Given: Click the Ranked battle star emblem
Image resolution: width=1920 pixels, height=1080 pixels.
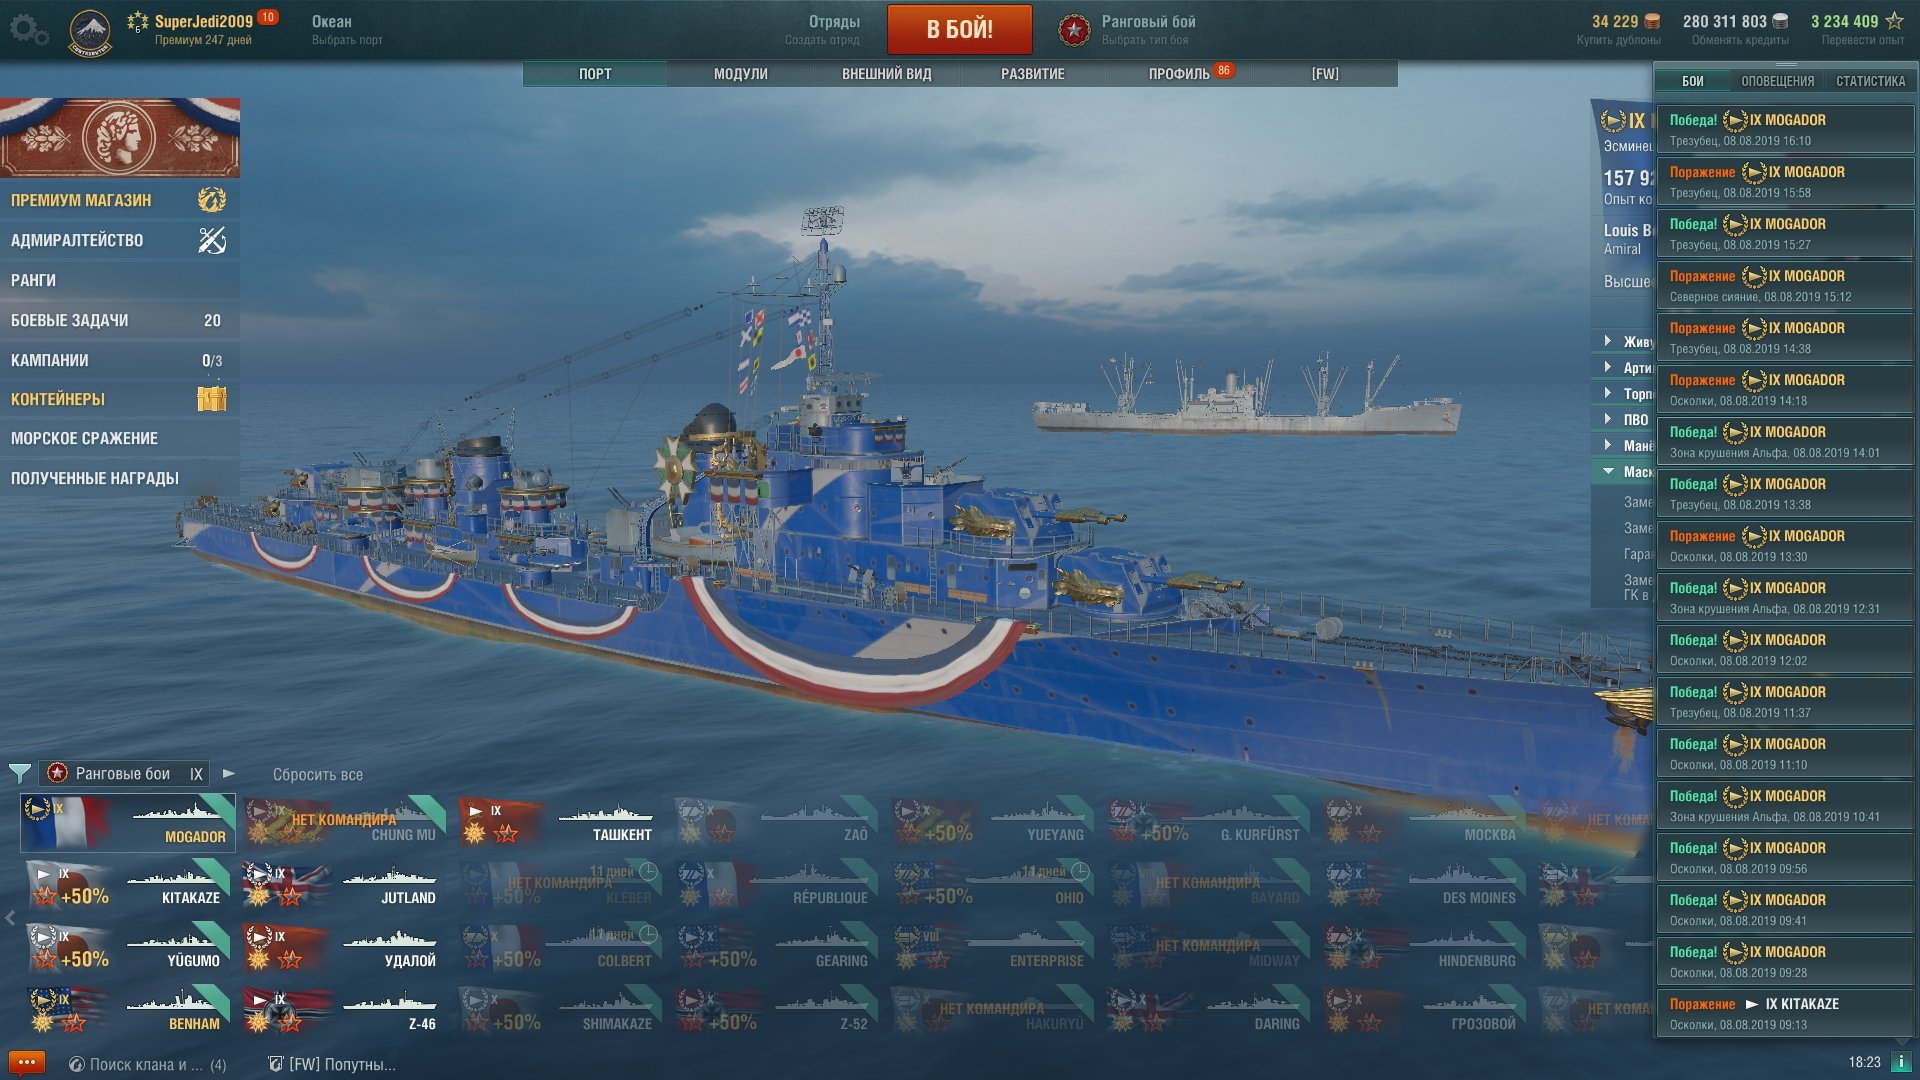Looking at the screenshot, I should (1074, 30).
